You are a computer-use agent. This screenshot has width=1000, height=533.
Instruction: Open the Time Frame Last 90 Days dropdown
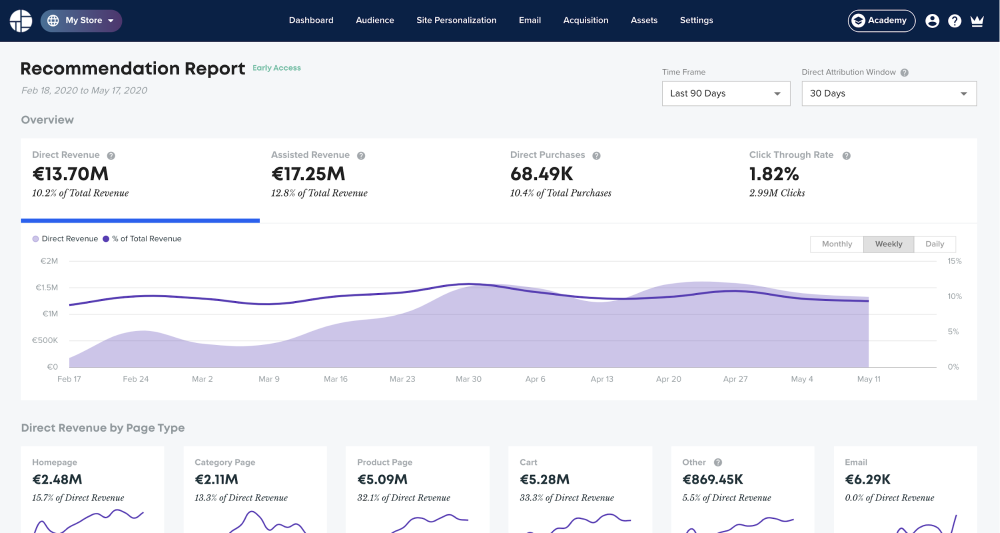click(726, 94)
